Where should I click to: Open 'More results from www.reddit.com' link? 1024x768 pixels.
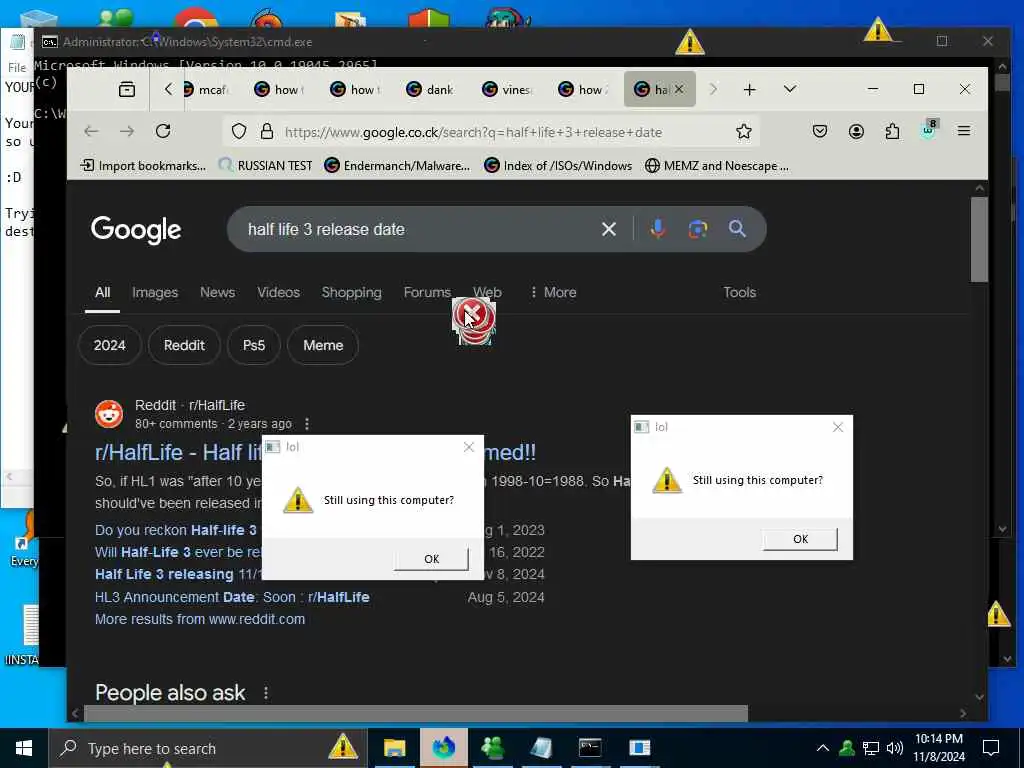200,619
